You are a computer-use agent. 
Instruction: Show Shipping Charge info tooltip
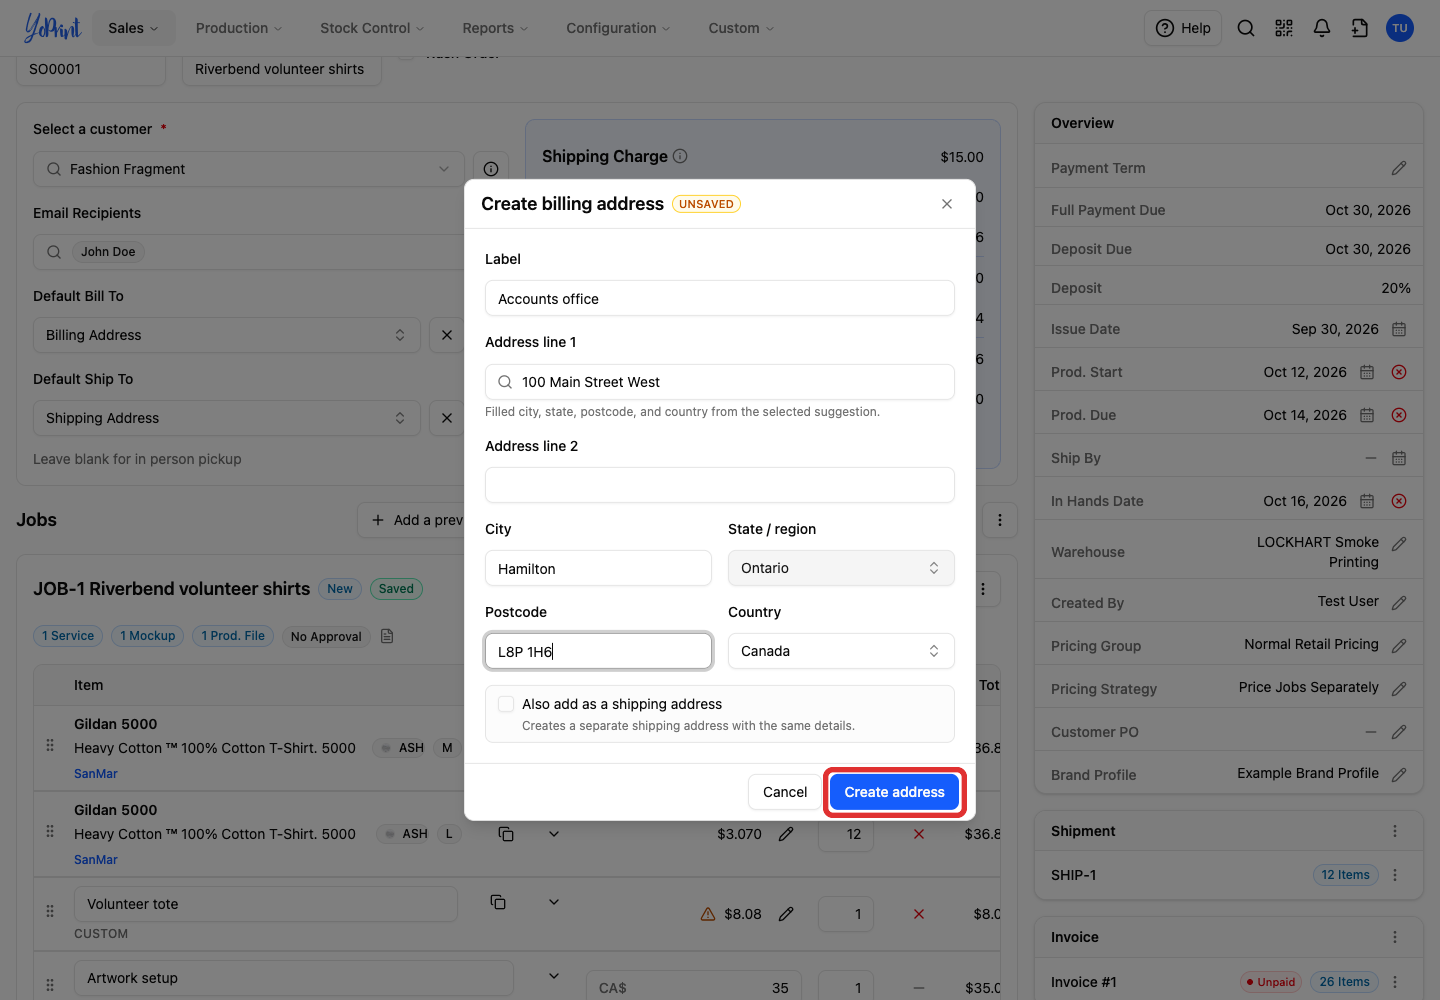tap(680, 156)
